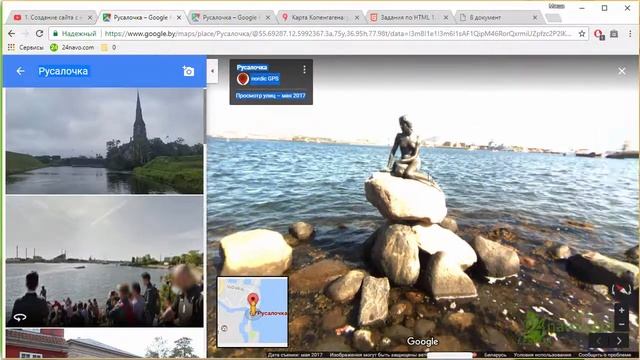640x360 pixels.
Task: Open the Chrome three-dot menu
Action: pyautogui.click(x=630, y=34)
